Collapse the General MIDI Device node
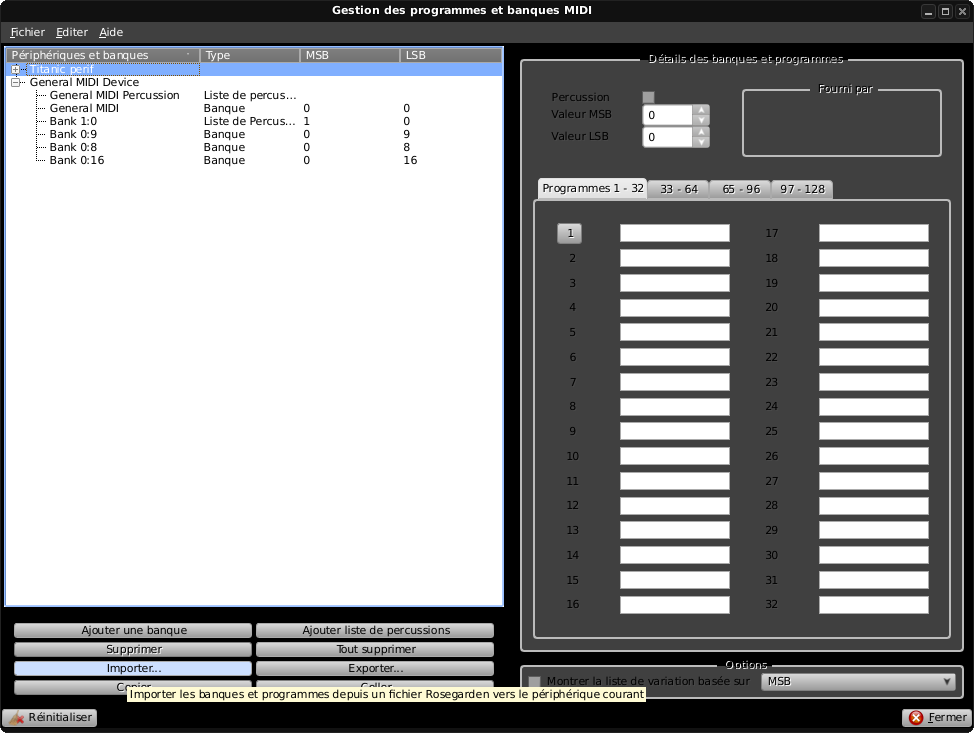The height and width of the screenshot is (733, 974). 16,82
